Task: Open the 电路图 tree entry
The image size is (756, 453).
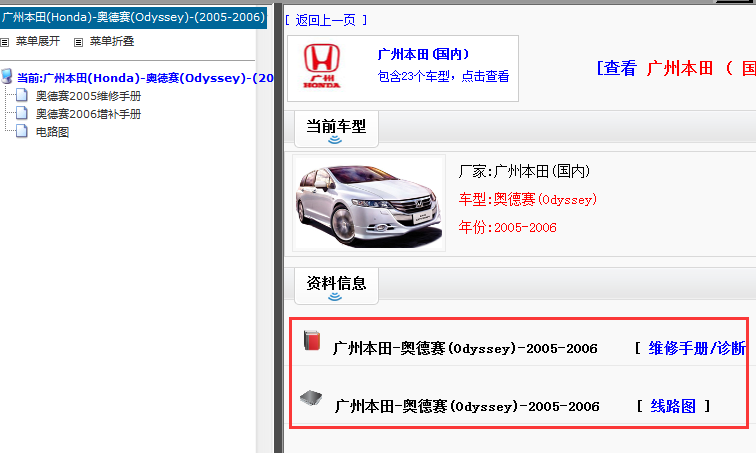Action: coord(52,132)
